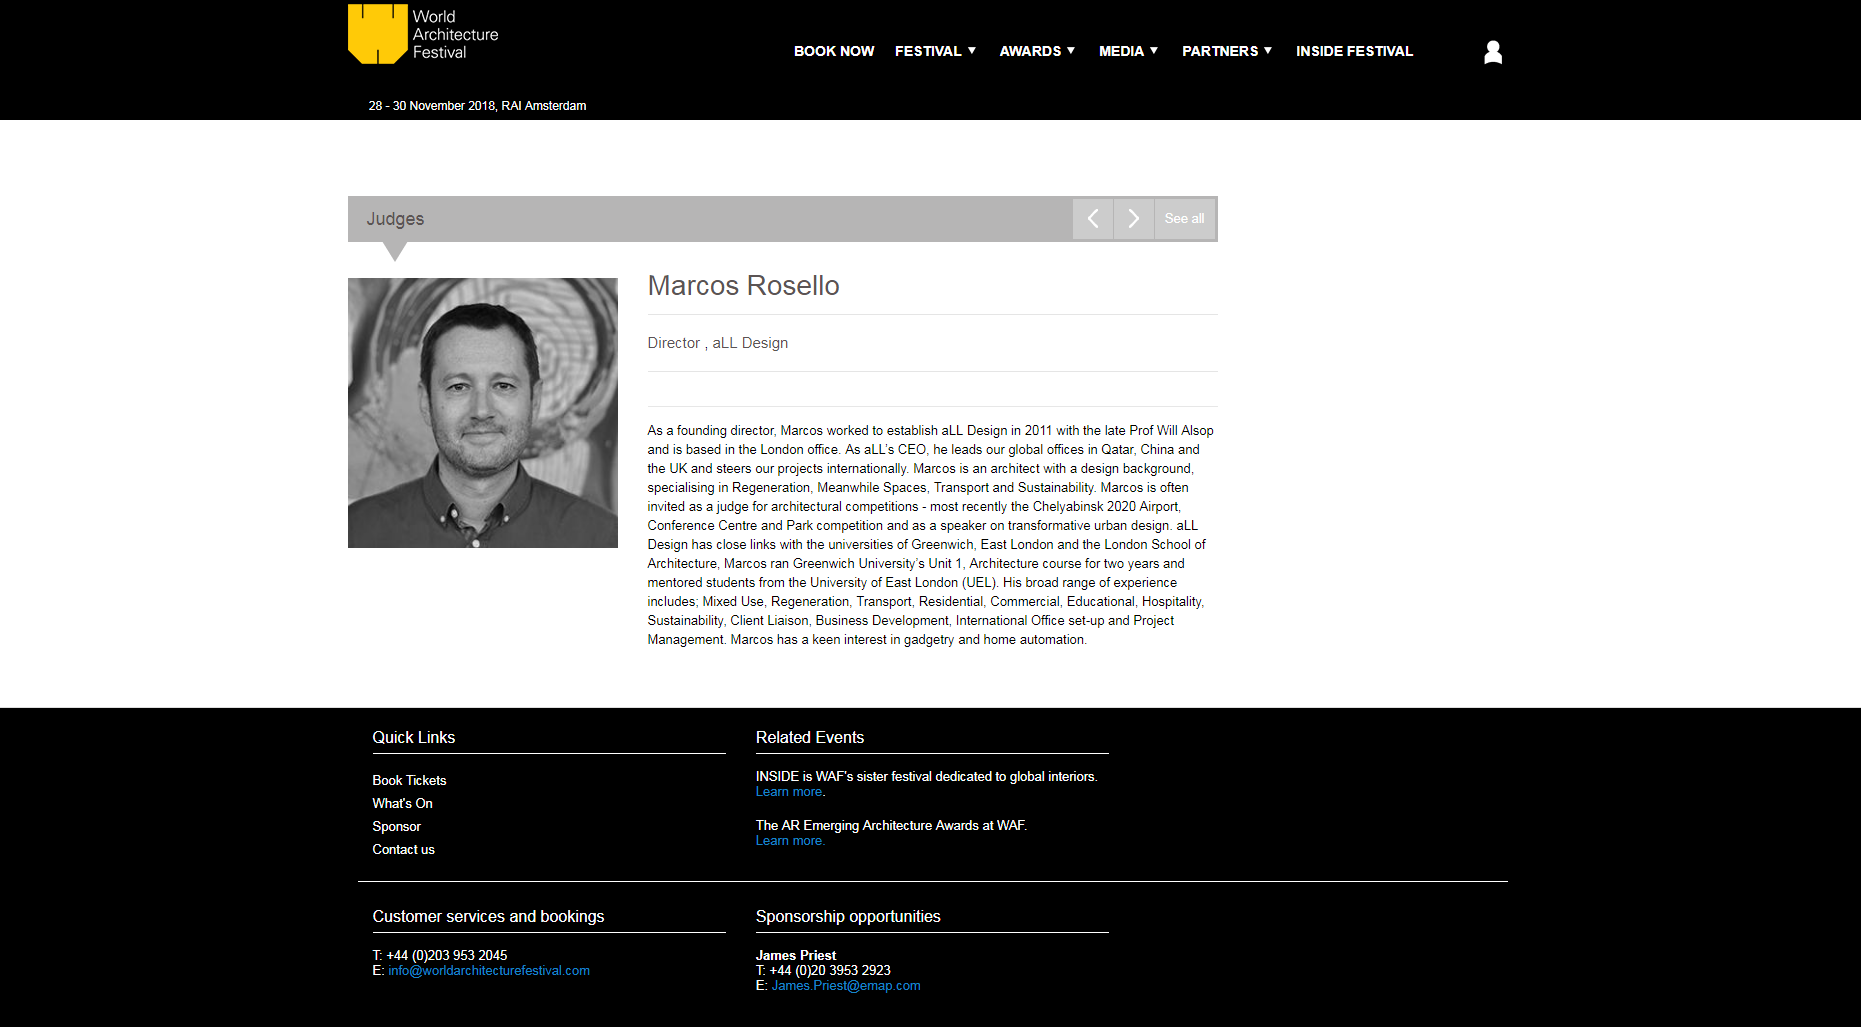Open the user account profile icon

[1493, 52]
